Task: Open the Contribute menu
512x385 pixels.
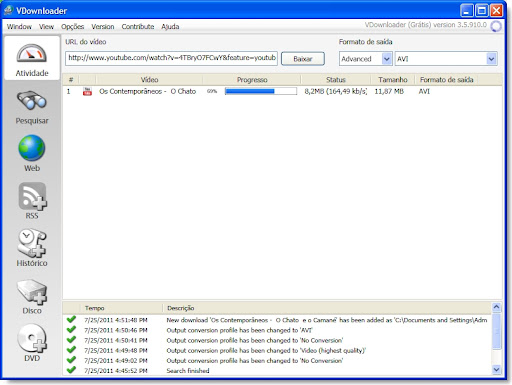Action: pos(138,27)
